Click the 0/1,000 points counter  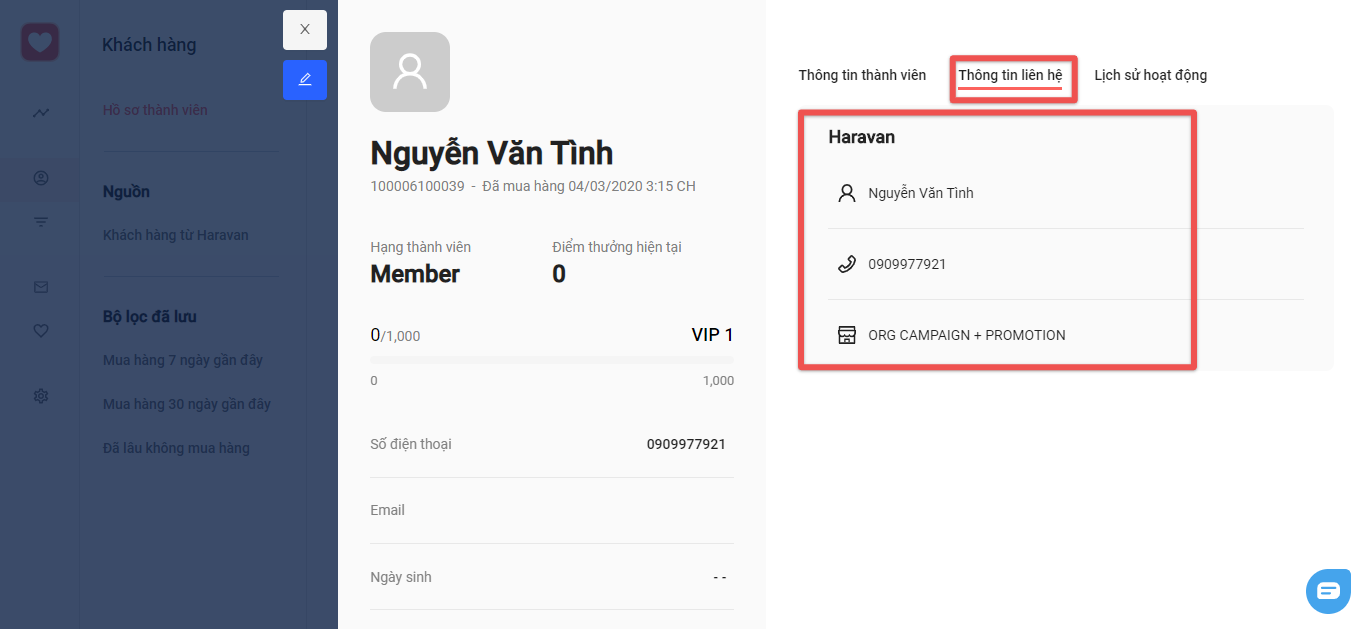[x=395, y=335]
